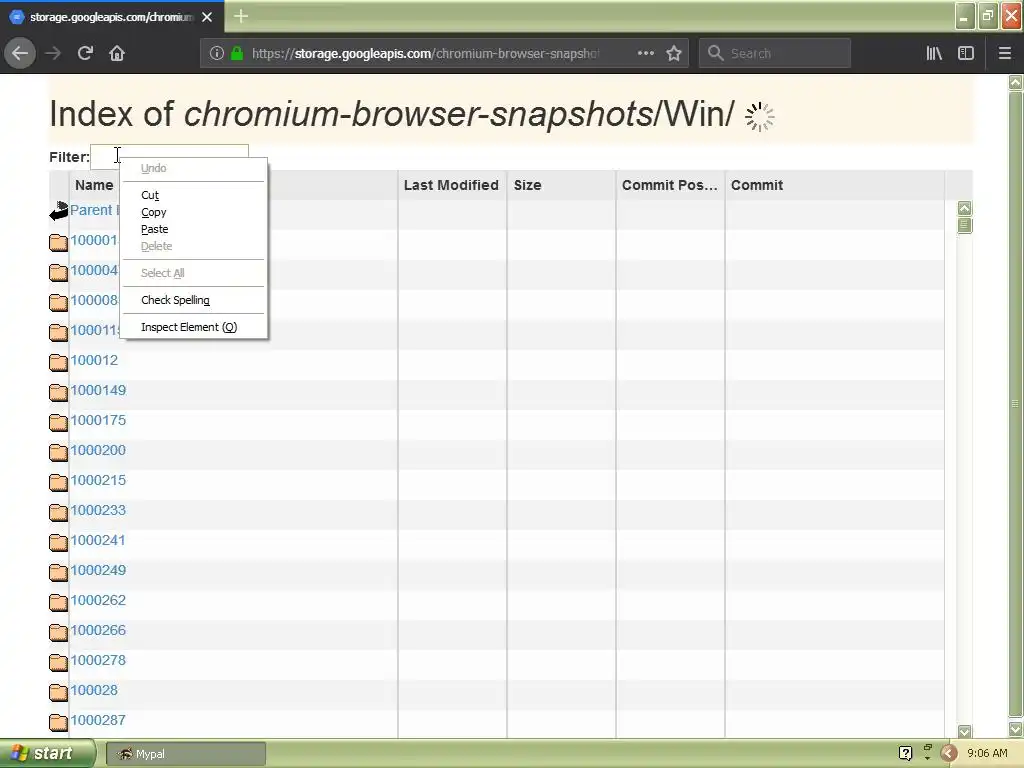The image size is (1024, 768).
Task: Click the Parent directory arrow icon
Action: coord(59,211)
